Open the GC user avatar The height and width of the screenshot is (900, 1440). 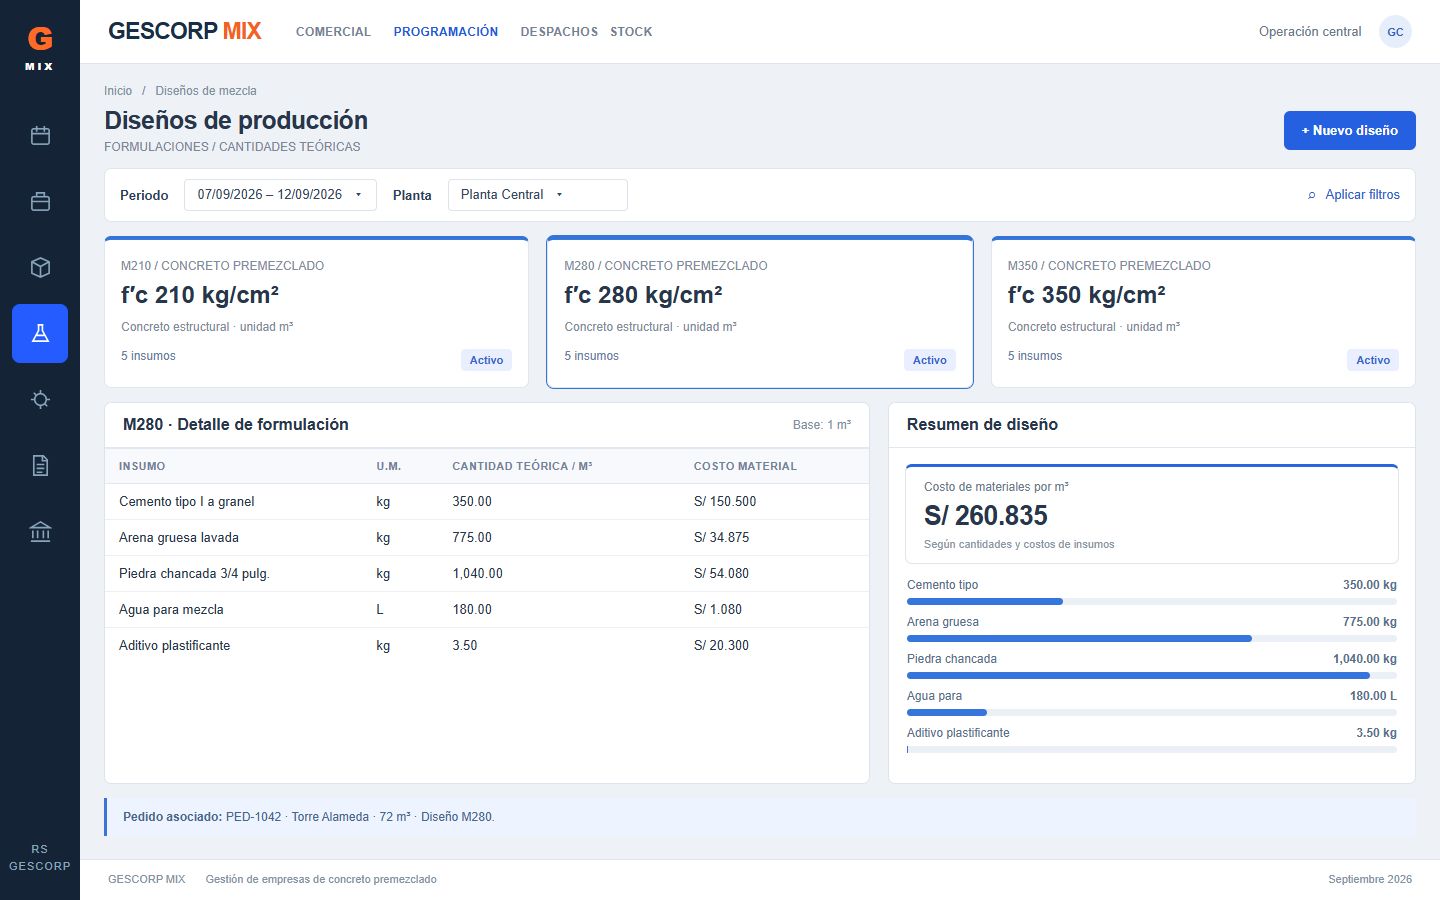point(1395,32)
